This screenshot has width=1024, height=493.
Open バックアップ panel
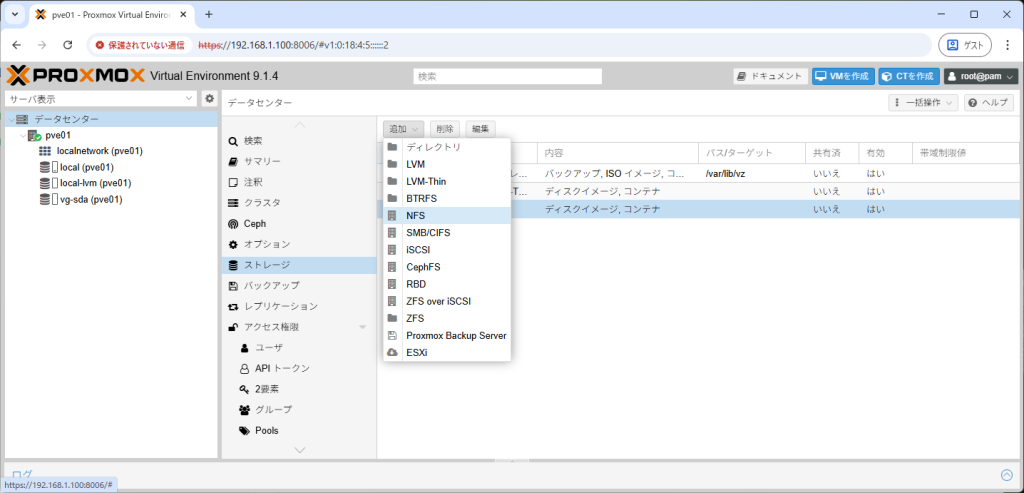[x=299, y=285]
